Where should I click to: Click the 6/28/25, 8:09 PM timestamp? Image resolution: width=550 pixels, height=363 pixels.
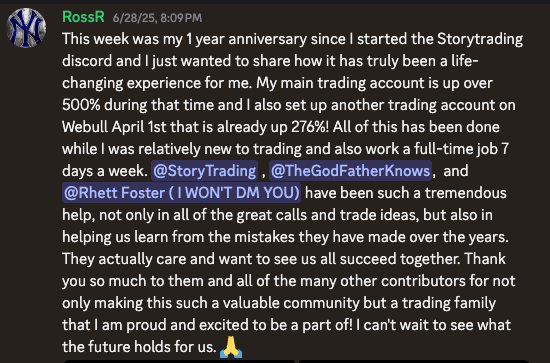[157, 18]
